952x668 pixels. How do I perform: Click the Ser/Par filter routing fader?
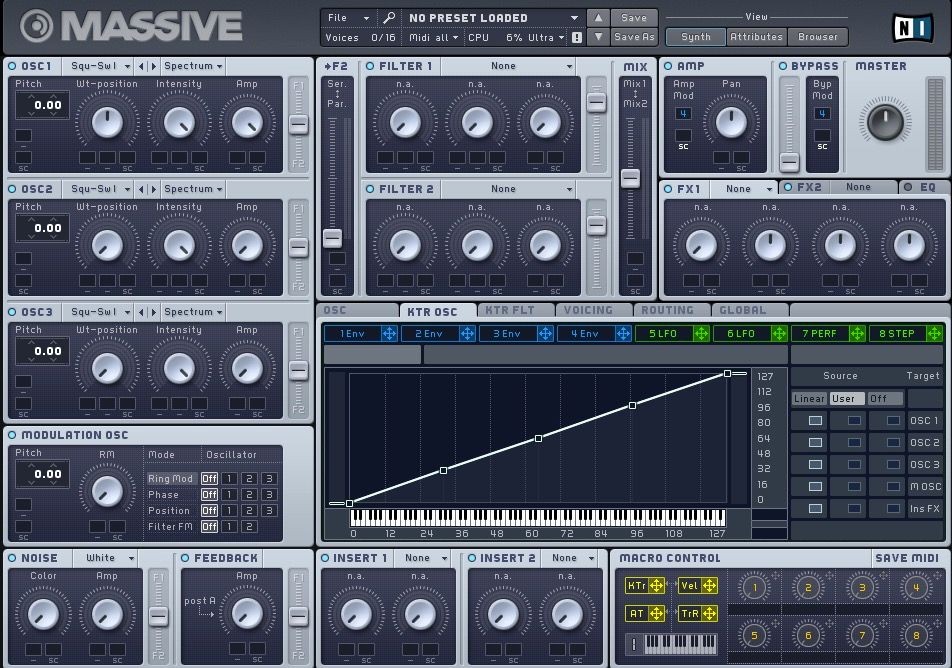coord(332,237)
